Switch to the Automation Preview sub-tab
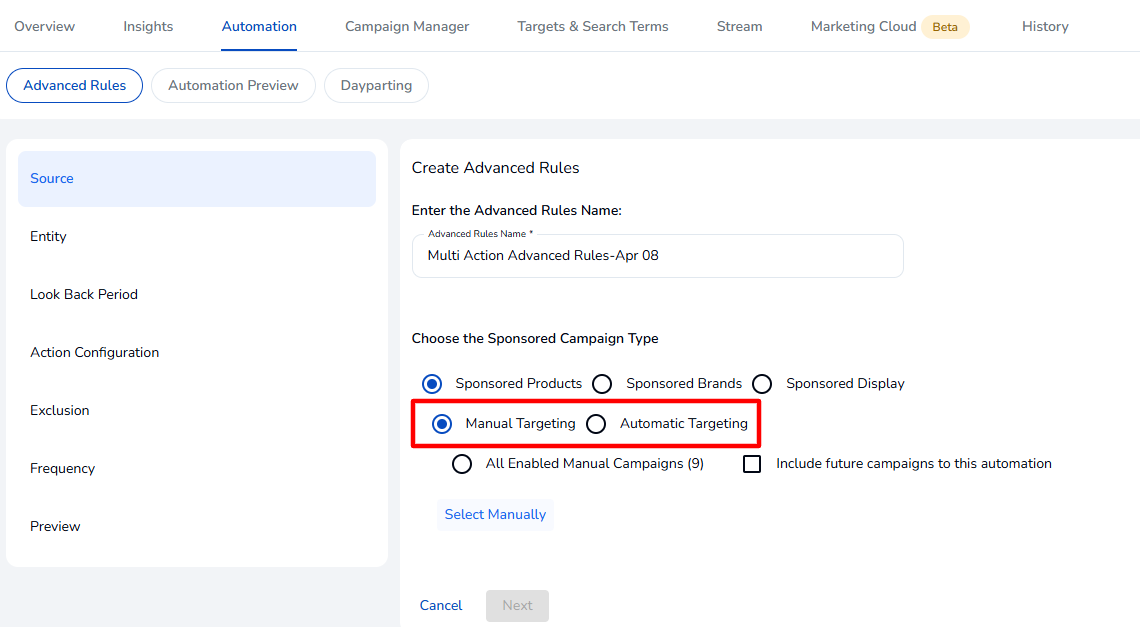Viewport: 1140px width, 627px height. [233, 85]
